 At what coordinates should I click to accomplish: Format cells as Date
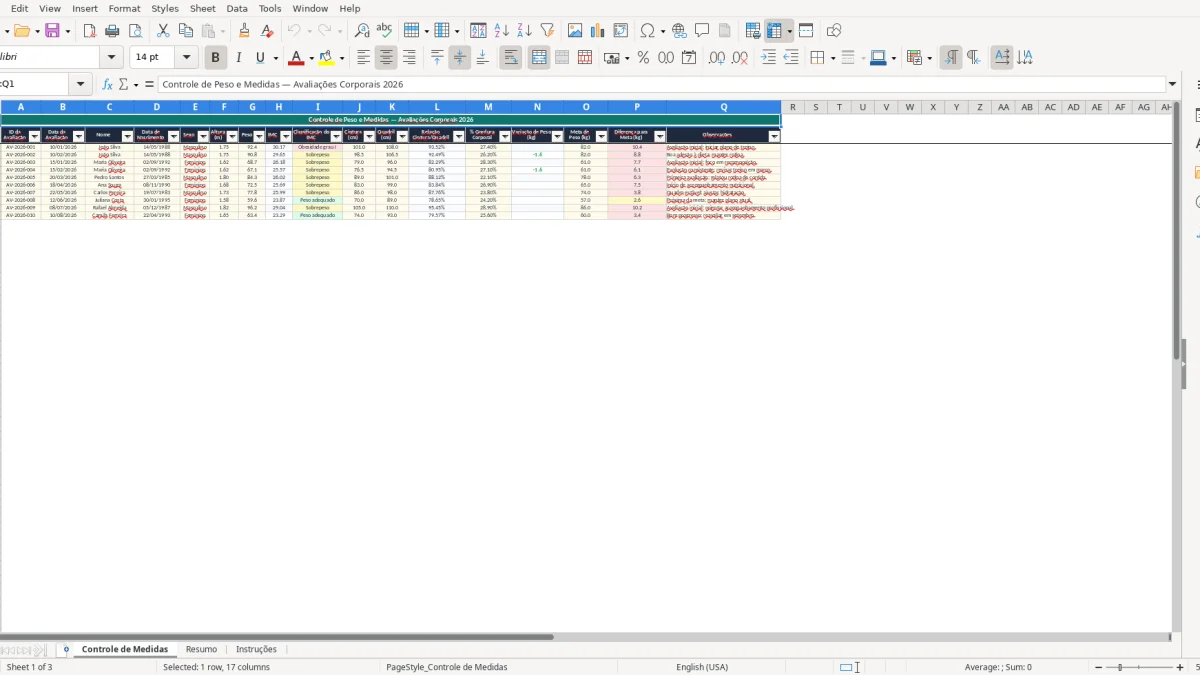coord(689,58)
